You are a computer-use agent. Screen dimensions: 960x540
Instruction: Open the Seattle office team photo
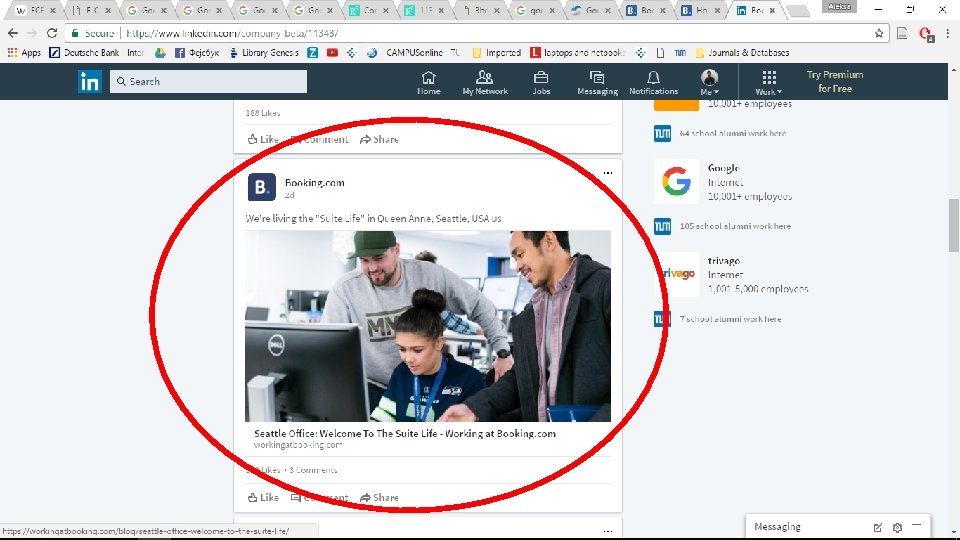[x=428, y=326]
